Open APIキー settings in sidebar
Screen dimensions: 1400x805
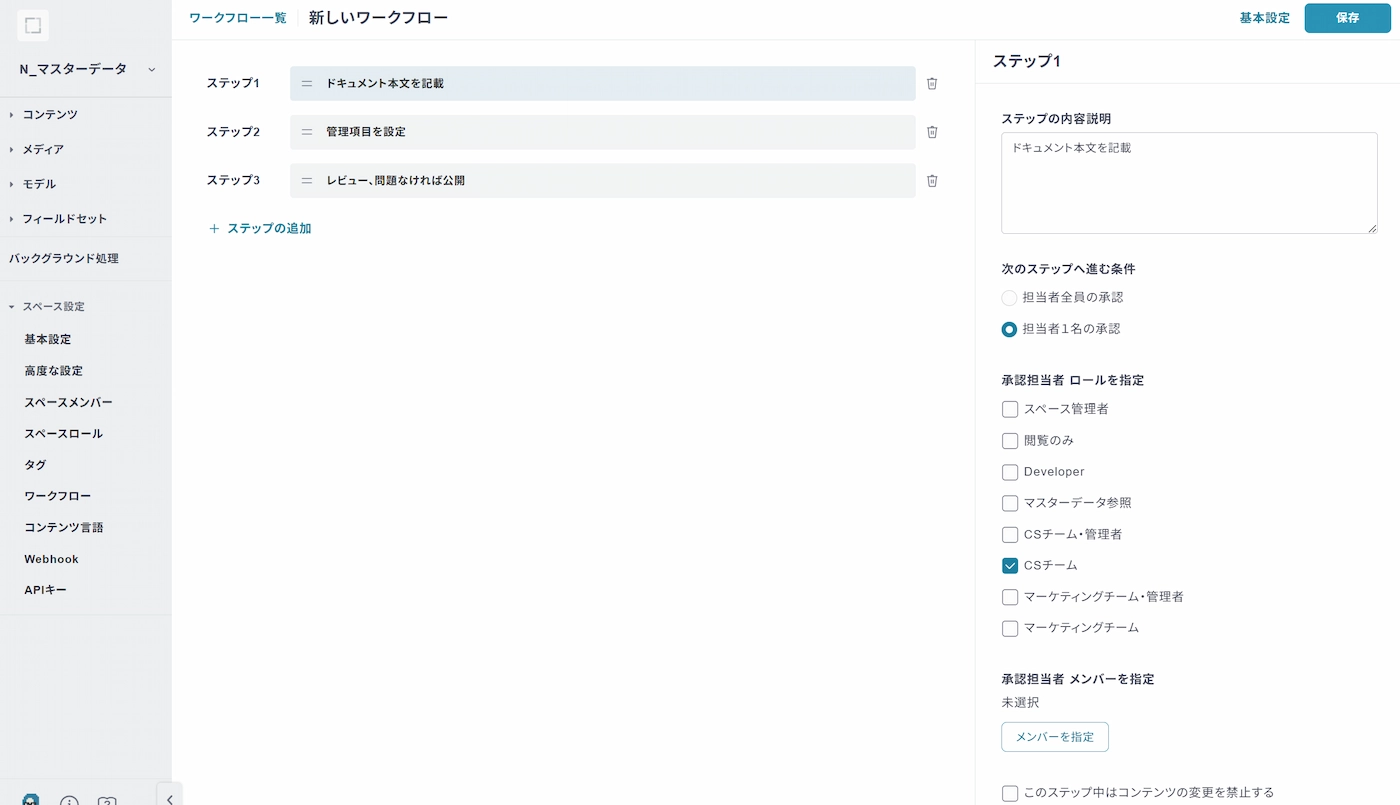pyautogui.click(x=46, y=590)
